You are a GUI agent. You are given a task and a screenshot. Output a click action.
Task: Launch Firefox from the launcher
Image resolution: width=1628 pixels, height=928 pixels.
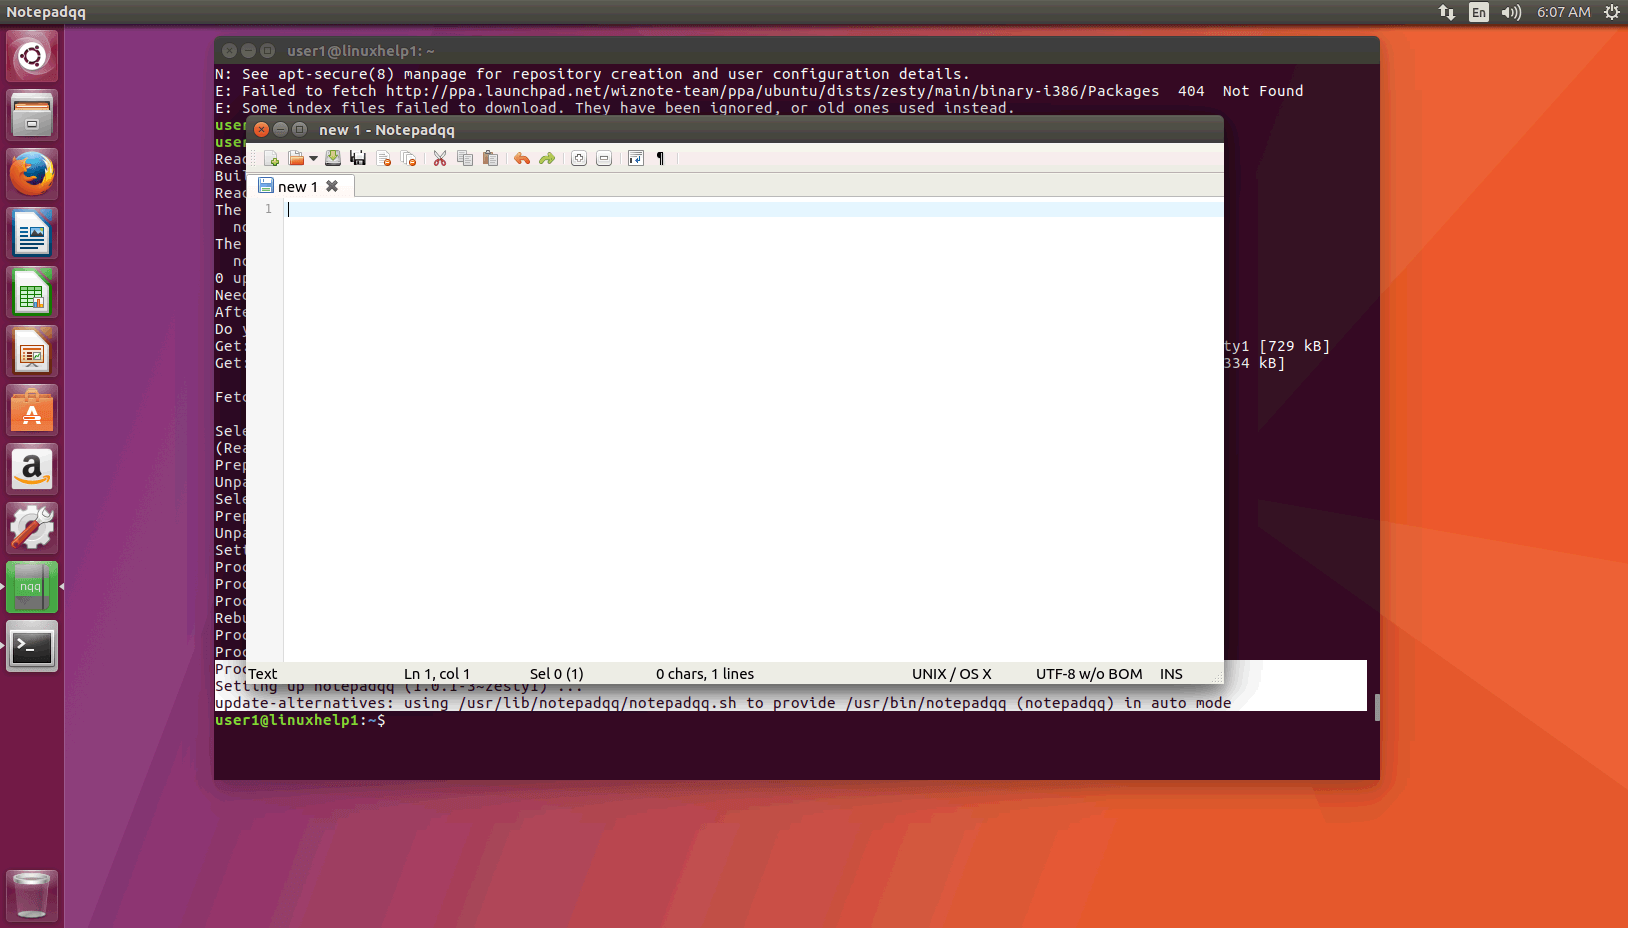click(32, 174)
